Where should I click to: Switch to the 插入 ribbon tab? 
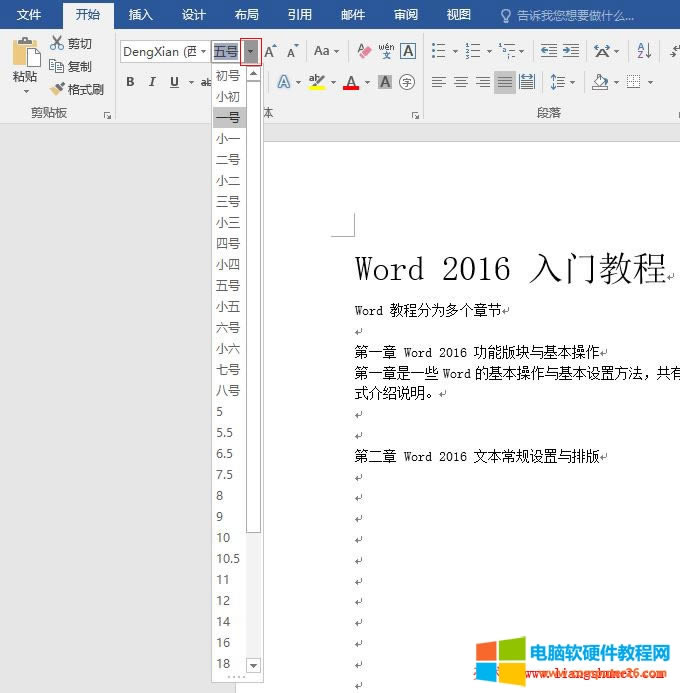click(141, 15)
